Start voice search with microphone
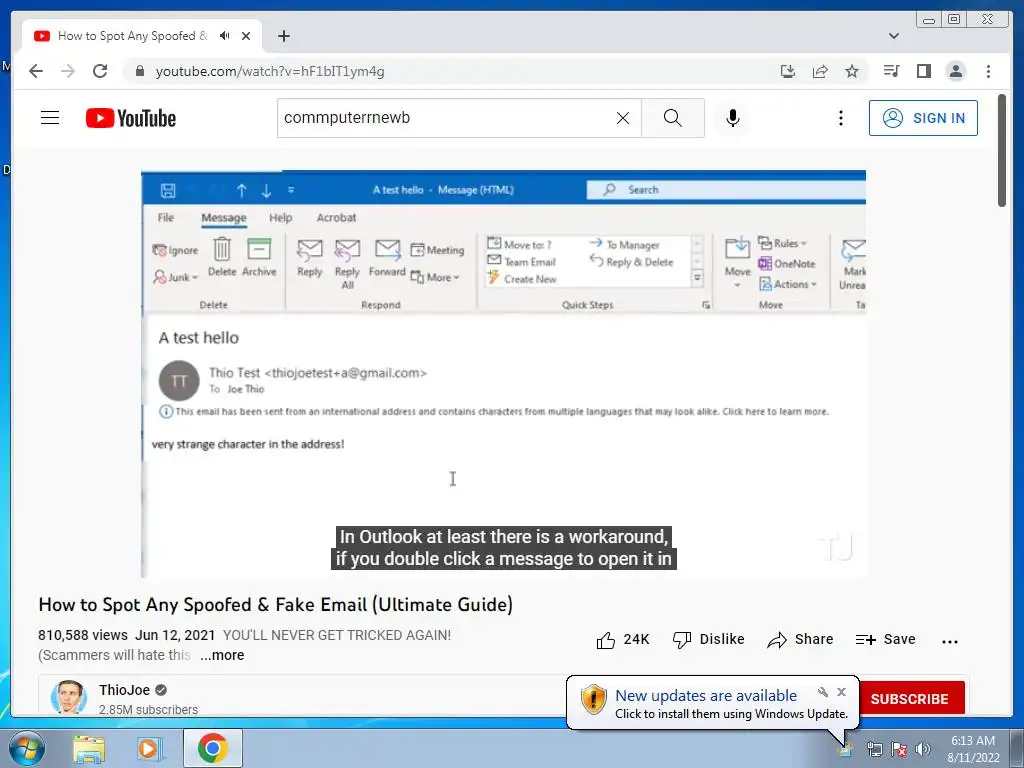1024x768 pixels. click(x=733, y=118)
